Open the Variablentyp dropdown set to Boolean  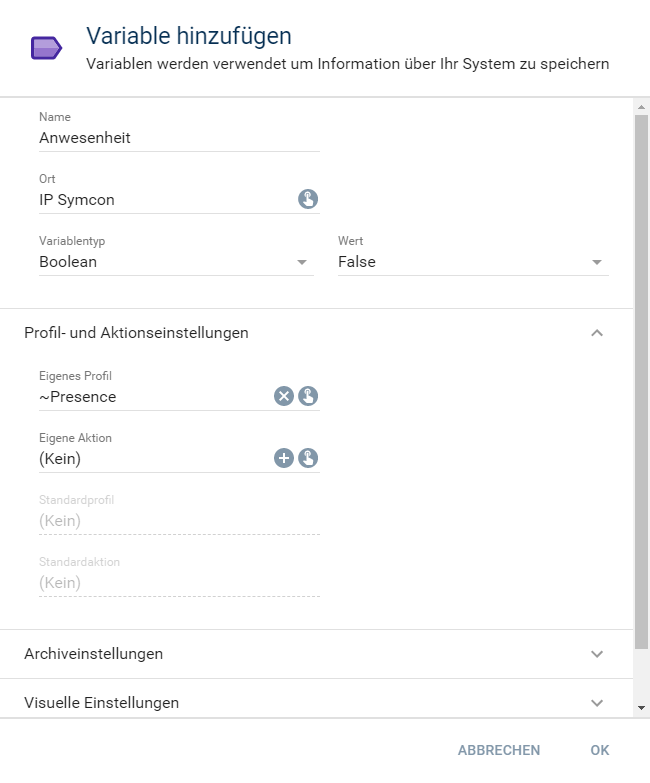tap(175, 262)
